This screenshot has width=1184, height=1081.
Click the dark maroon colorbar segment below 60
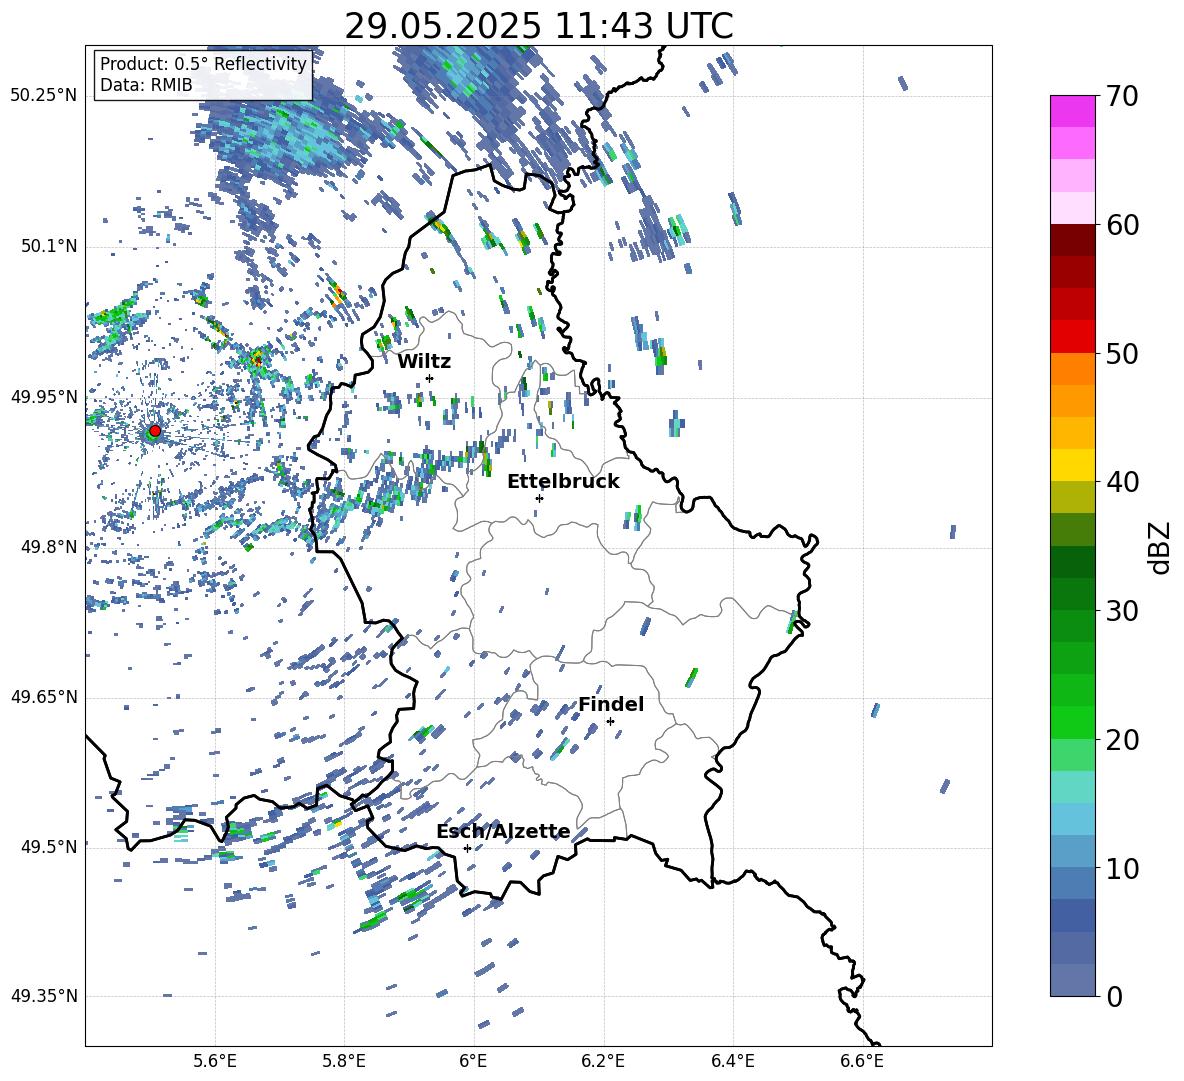click(x=1072, y=240)
